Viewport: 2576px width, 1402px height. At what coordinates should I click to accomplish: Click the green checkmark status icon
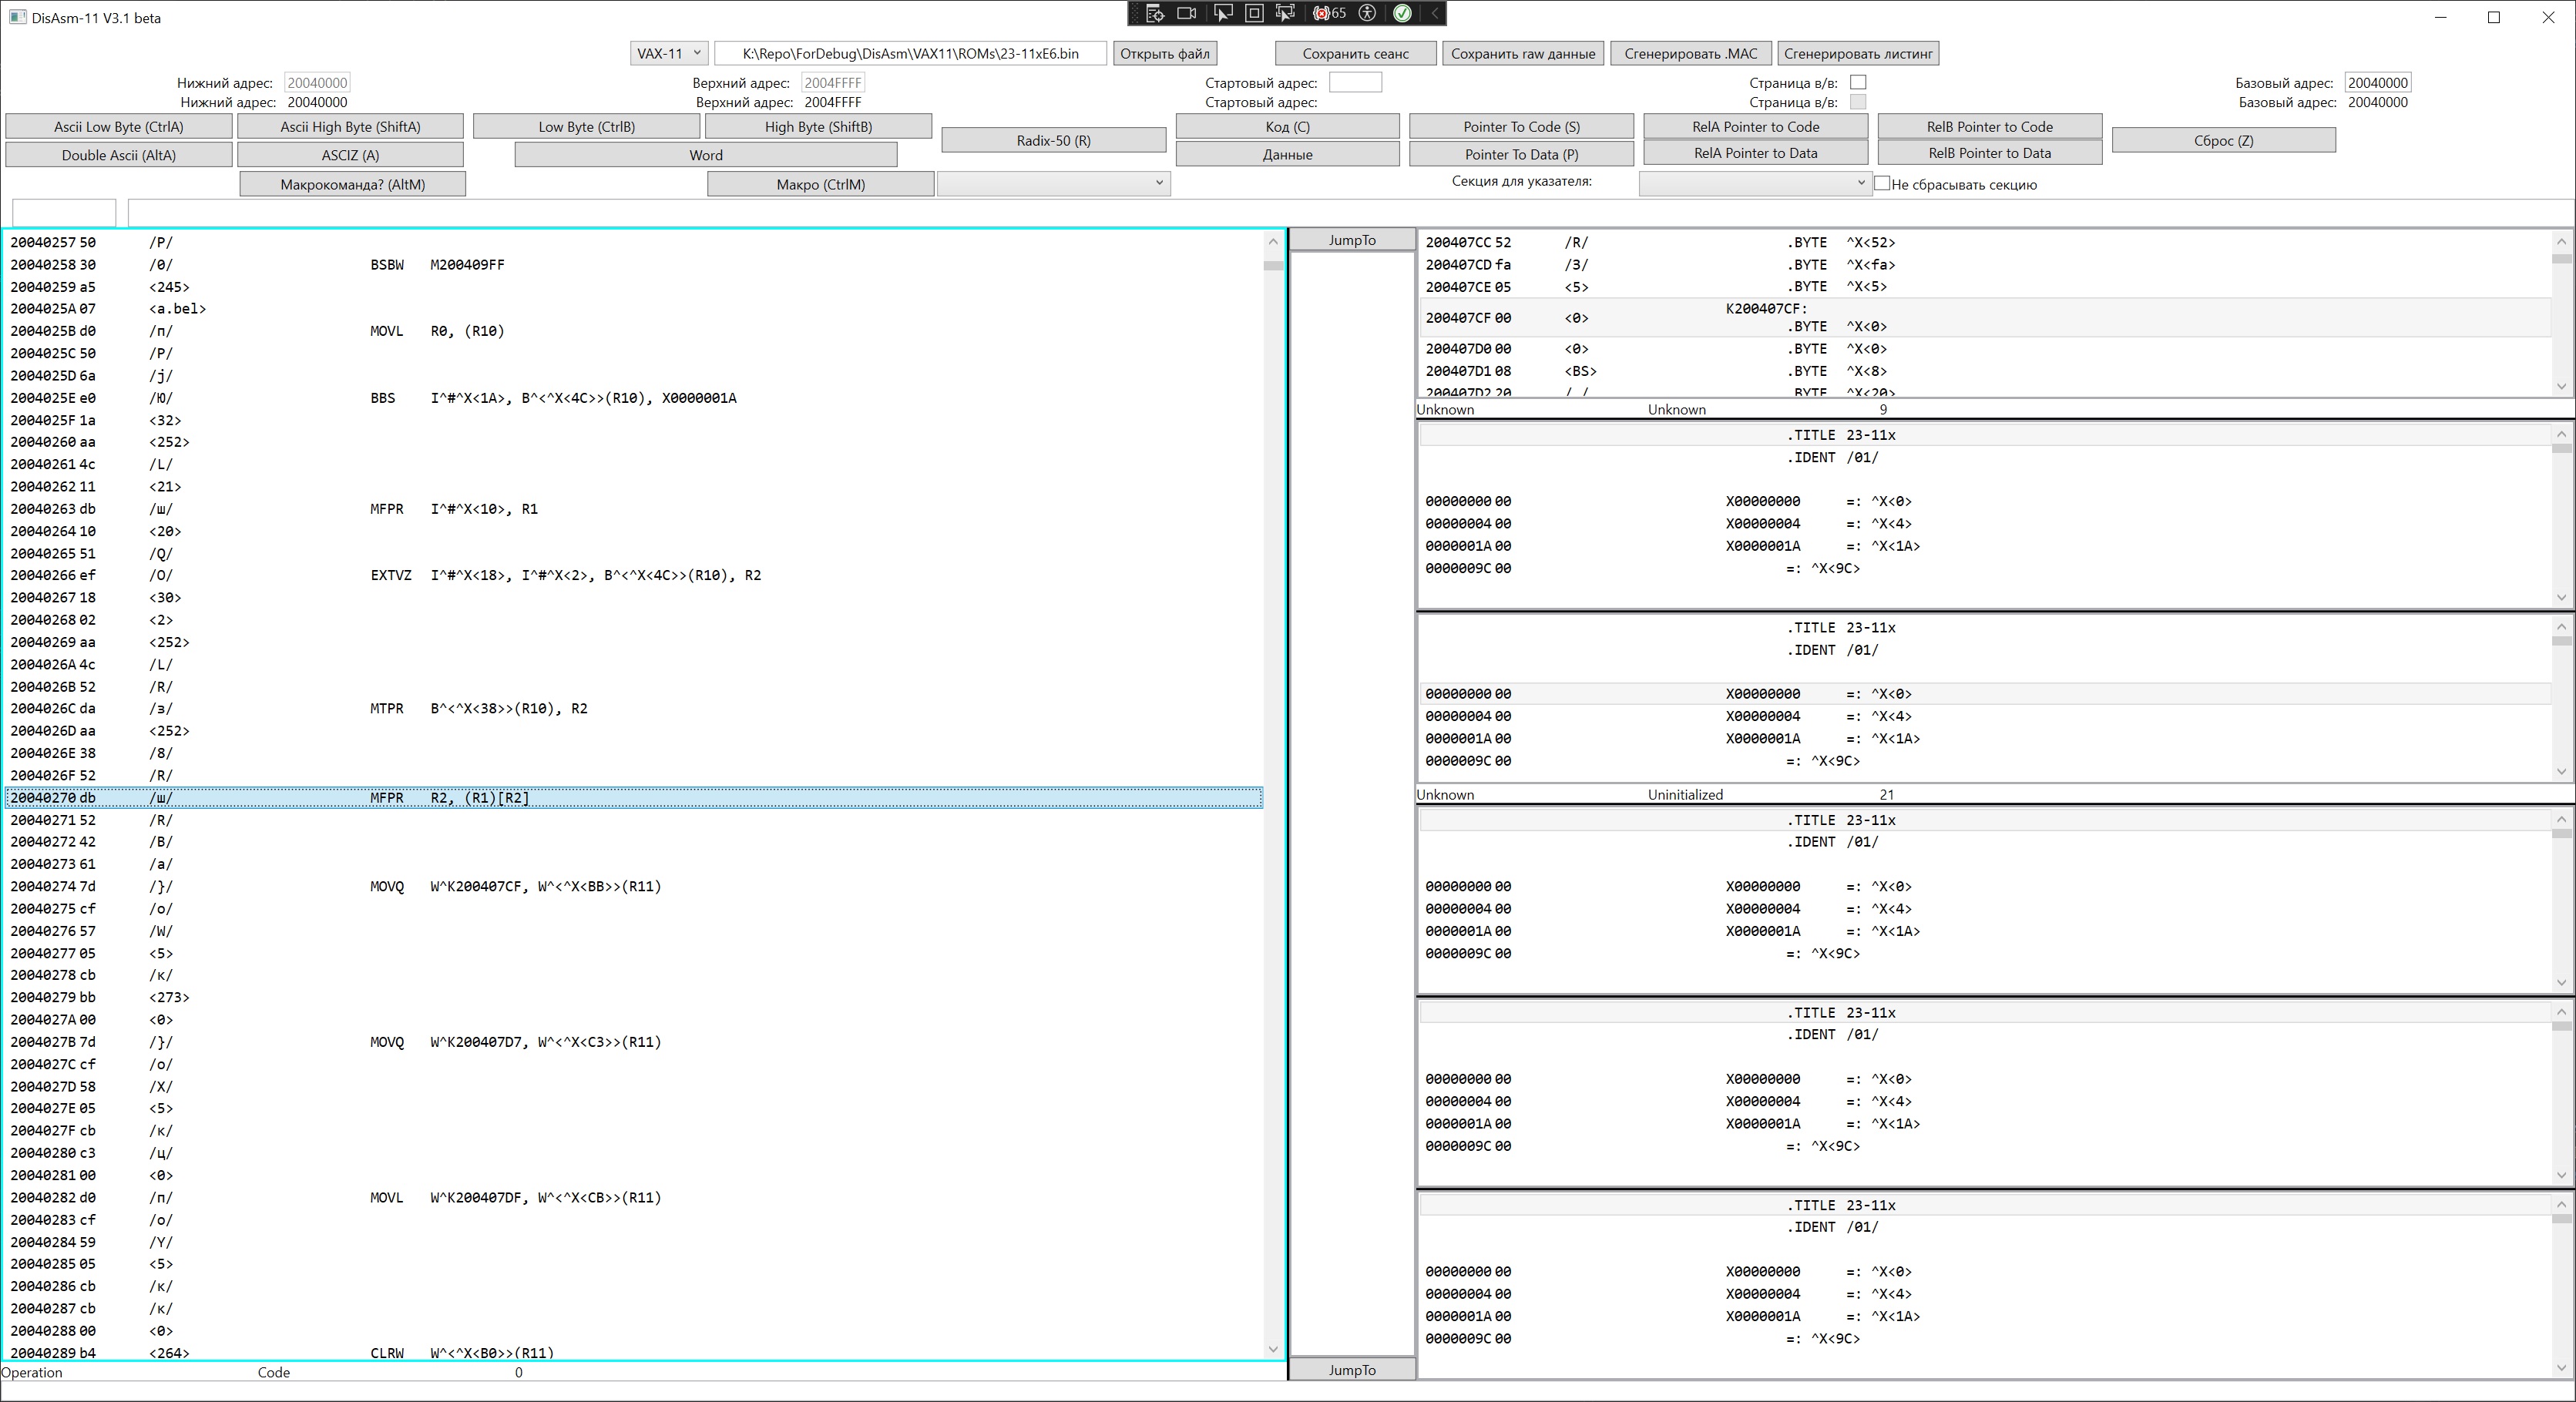coord(1402,13)
